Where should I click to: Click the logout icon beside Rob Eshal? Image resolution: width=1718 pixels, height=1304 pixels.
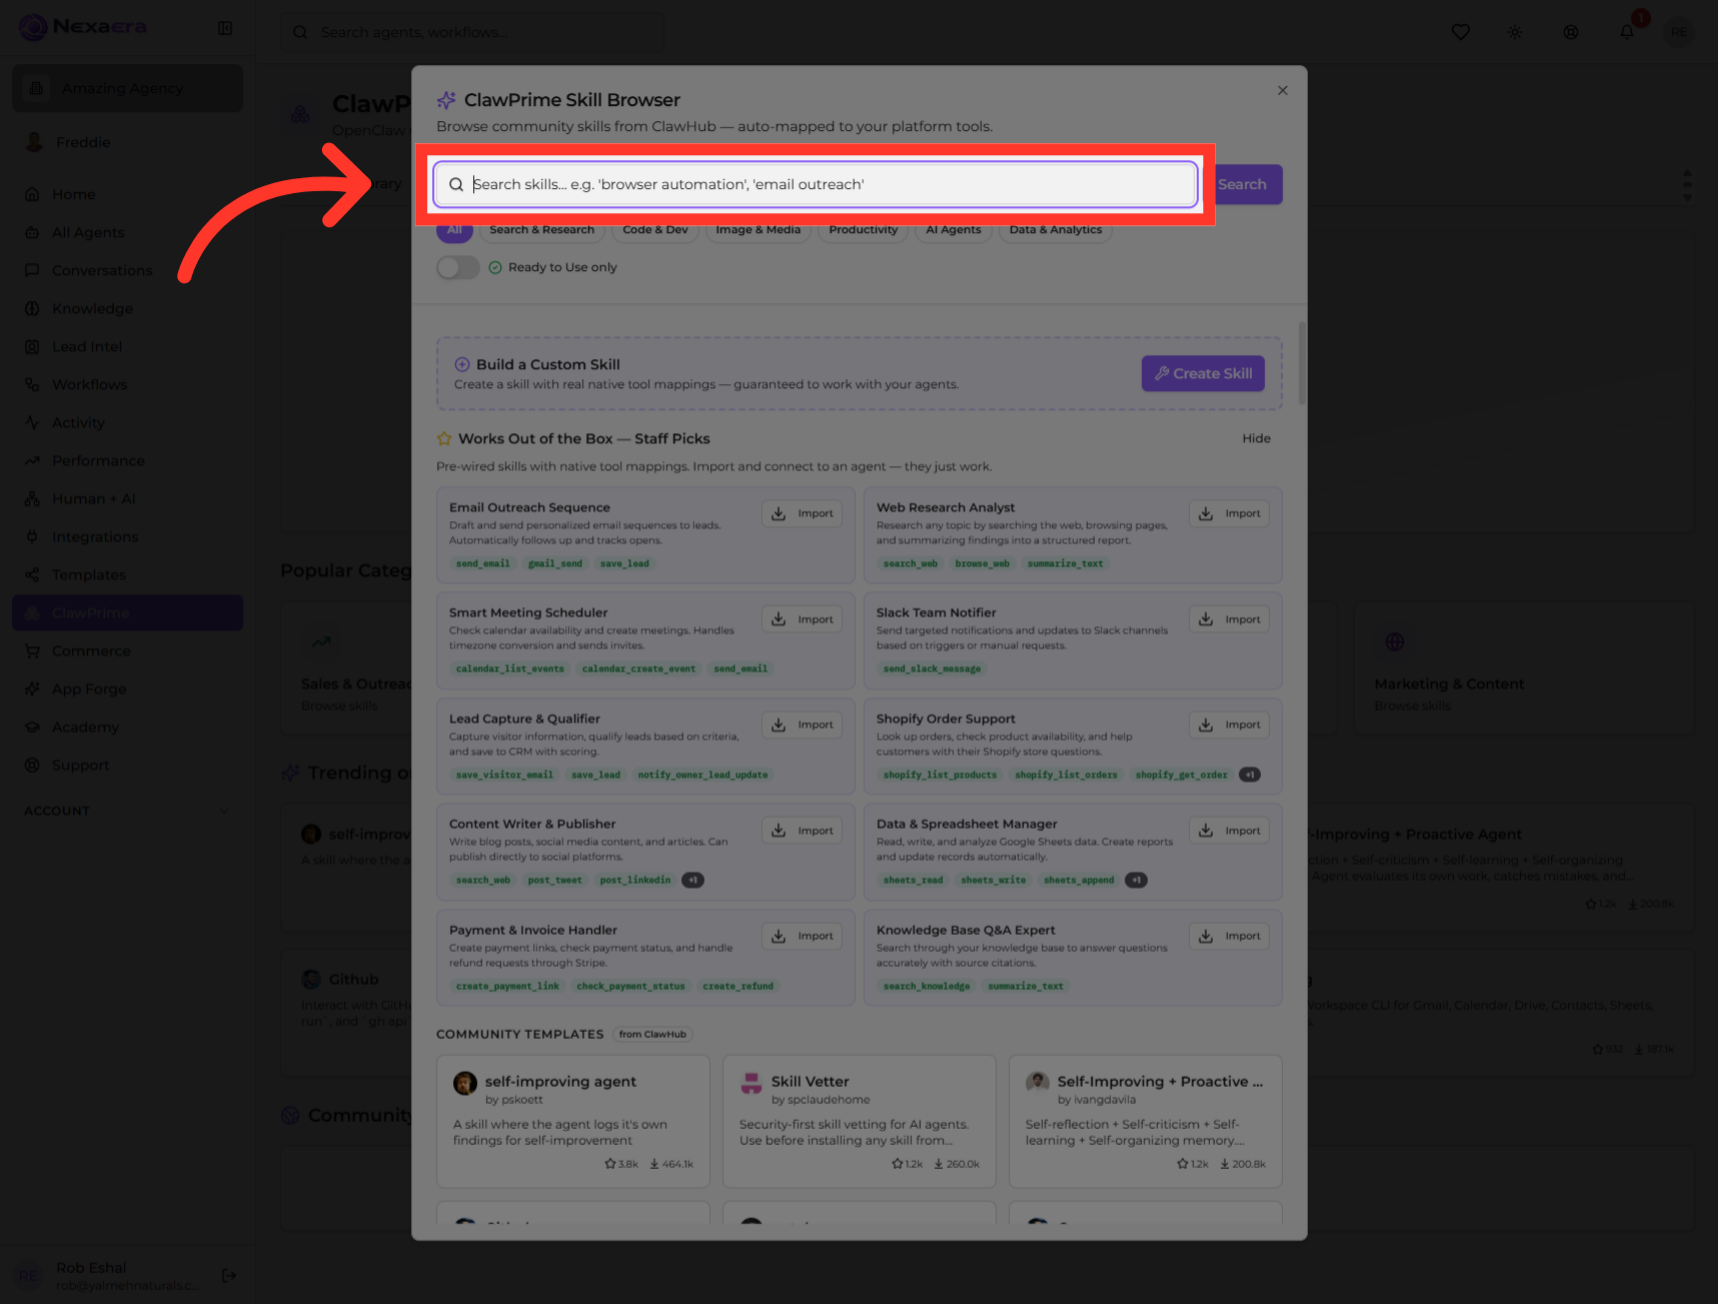229,1275
